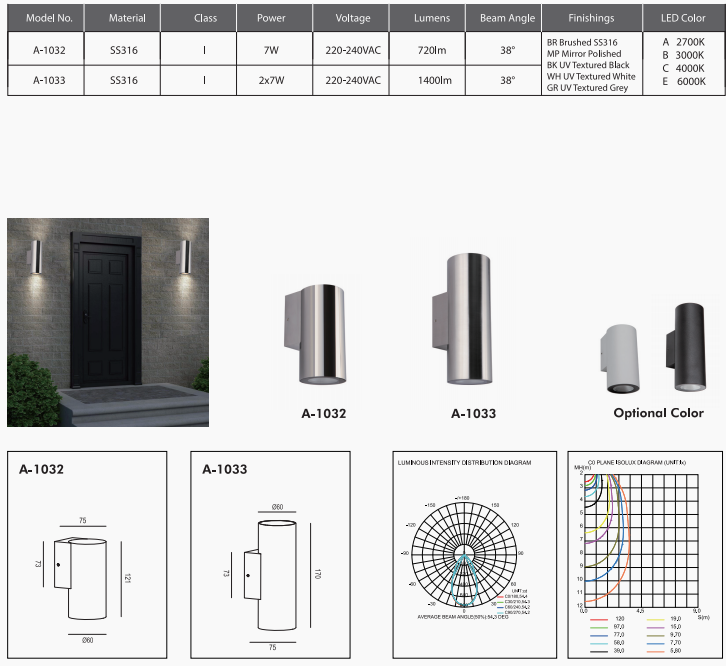Click the LED Color column header
The height and width of the screenshot is (666, 726).
684,18
